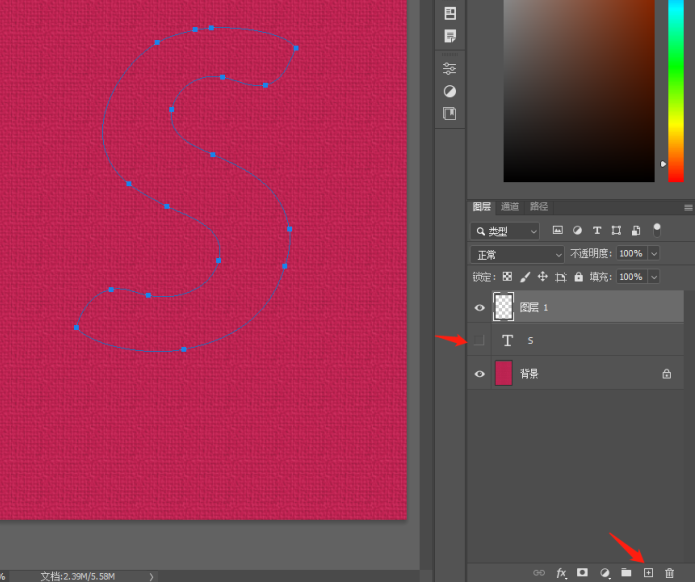695x583 pixels.
Task: Open the 正常 blend mode dropdown
Action: 517,254
